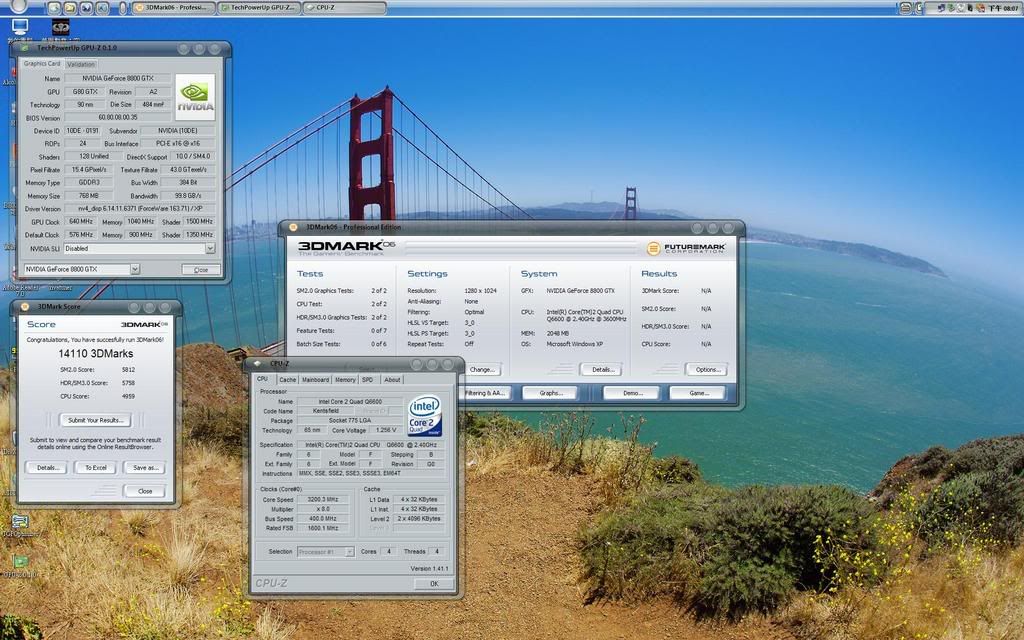Click the 3DMark Score title bar icon

(25, 306)
